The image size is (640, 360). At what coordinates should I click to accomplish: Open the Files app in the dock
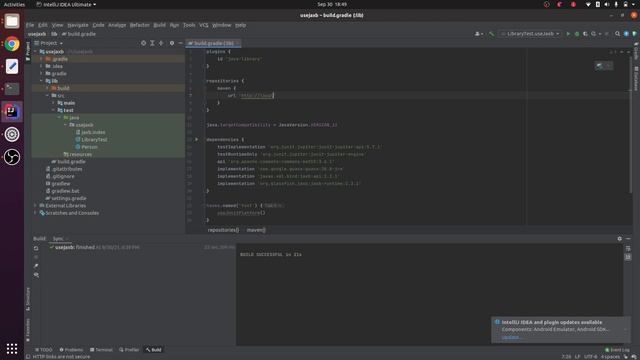tap(12, 21)
